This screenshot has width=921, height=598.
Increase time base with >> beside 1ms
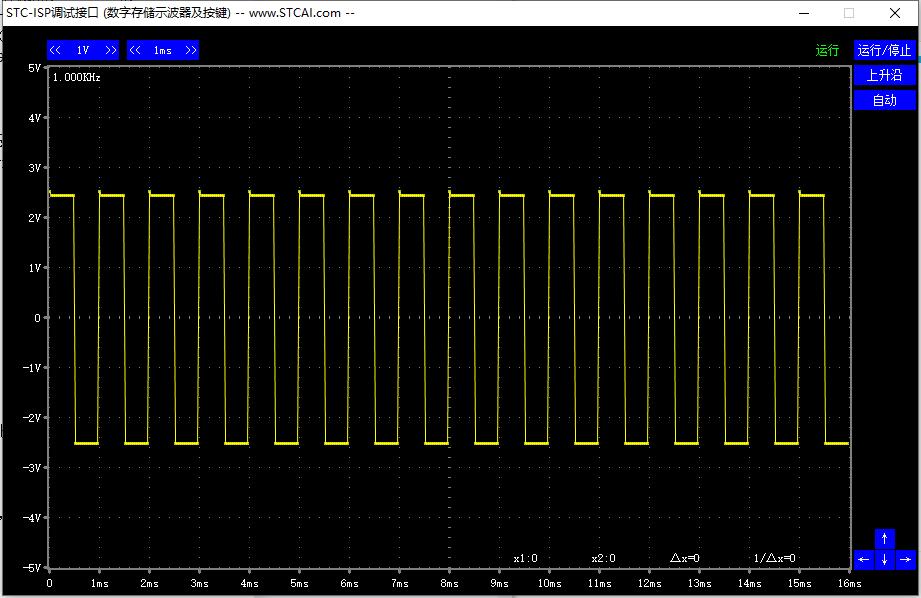click(x=190, y=50)
